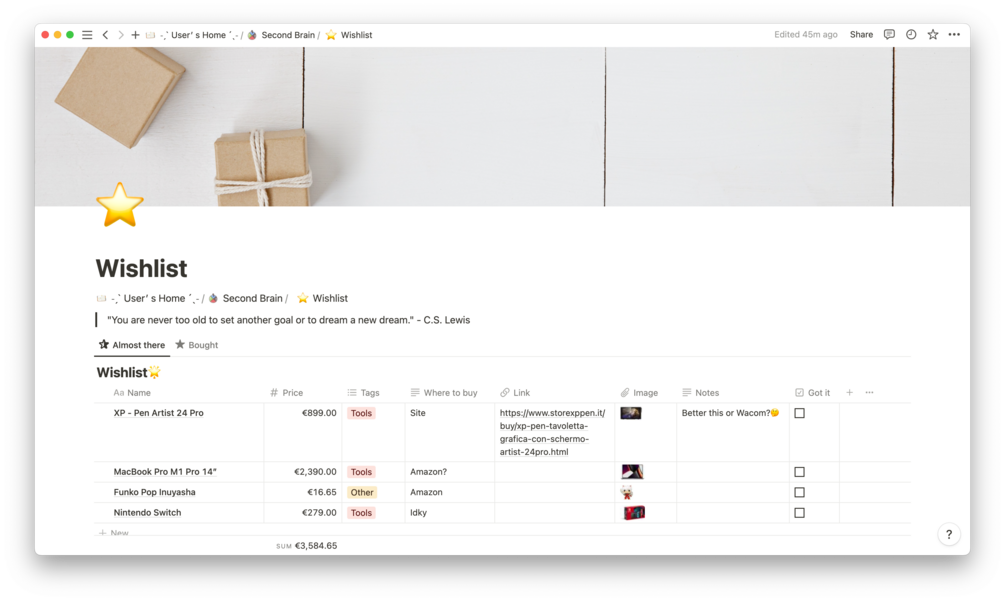Screen dimensions: 1005x601
Task: Check Got it for XP - Pen Artist 24 Pro
Action: pyautogui.click(x=799, y=413)
